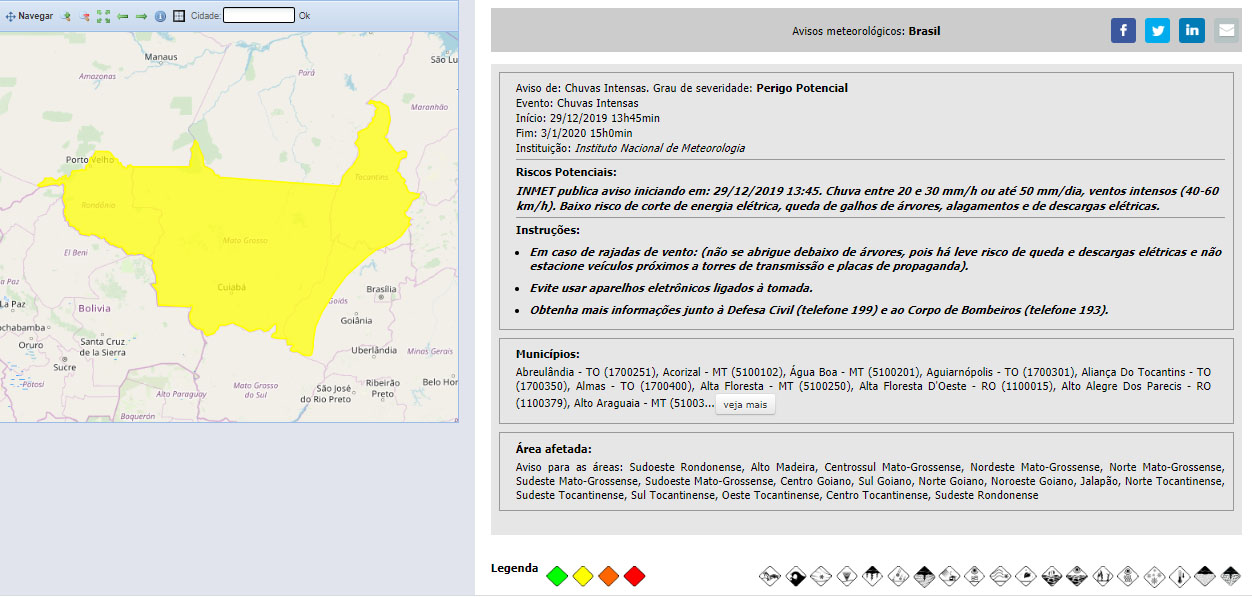This screenshot has height=597, width=1252.
Task: Click the yellow legend diamond
Action: (x=583, y=576)
